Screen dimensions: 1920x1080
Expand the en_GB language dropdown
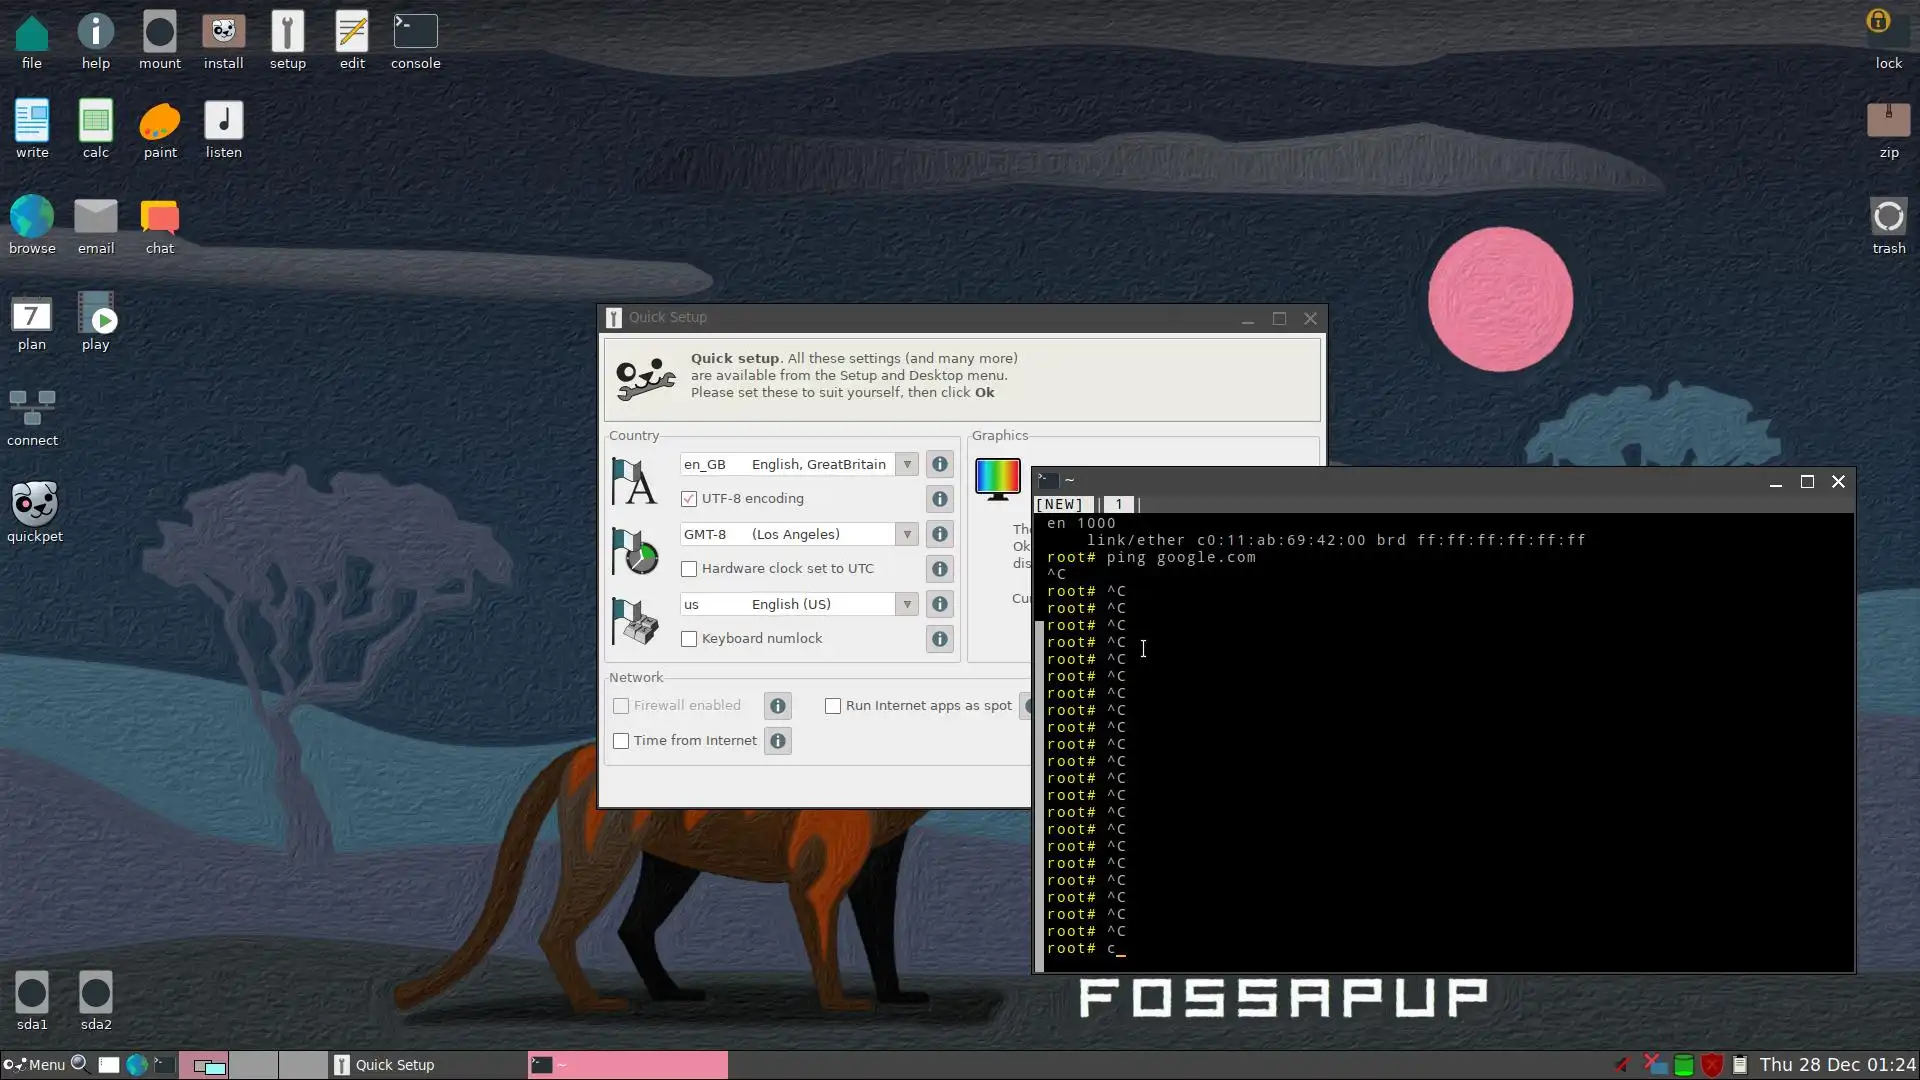[906, 464]
